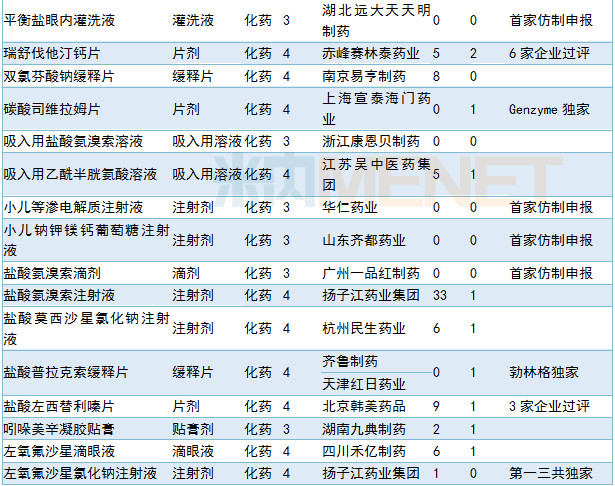
Task: Click 片剂 in 瑞舒伐他汀钙片 row
Action: (x=186, y=53)
